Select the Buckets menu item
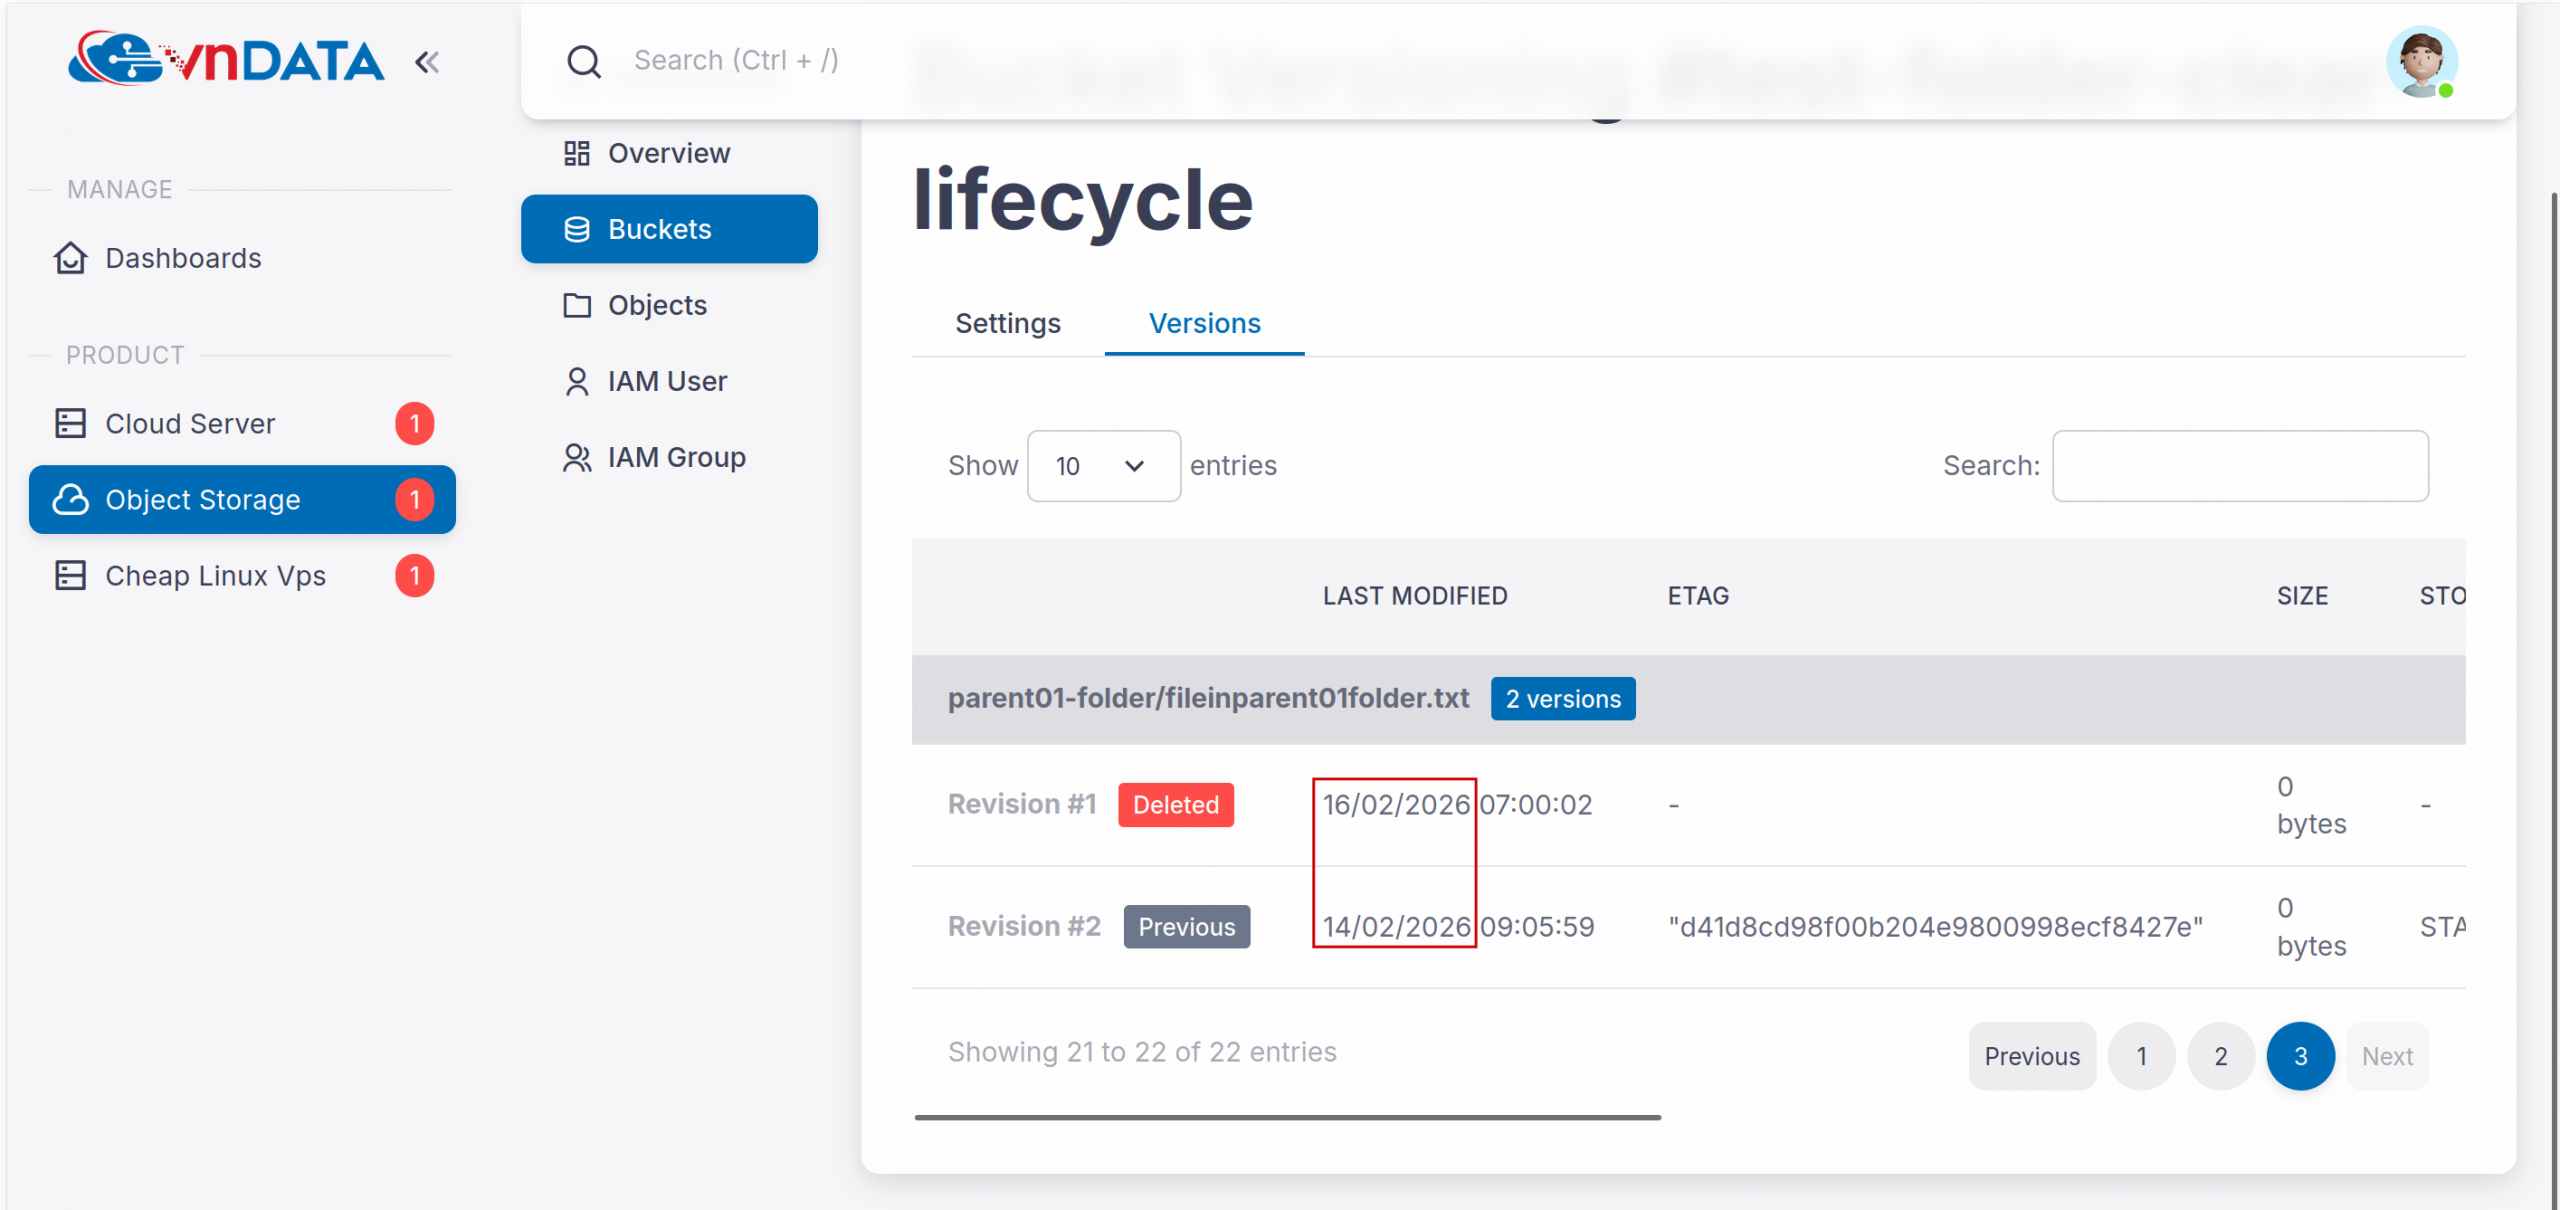This screenshot has height=1210, width=2560. tap(669, 229)
